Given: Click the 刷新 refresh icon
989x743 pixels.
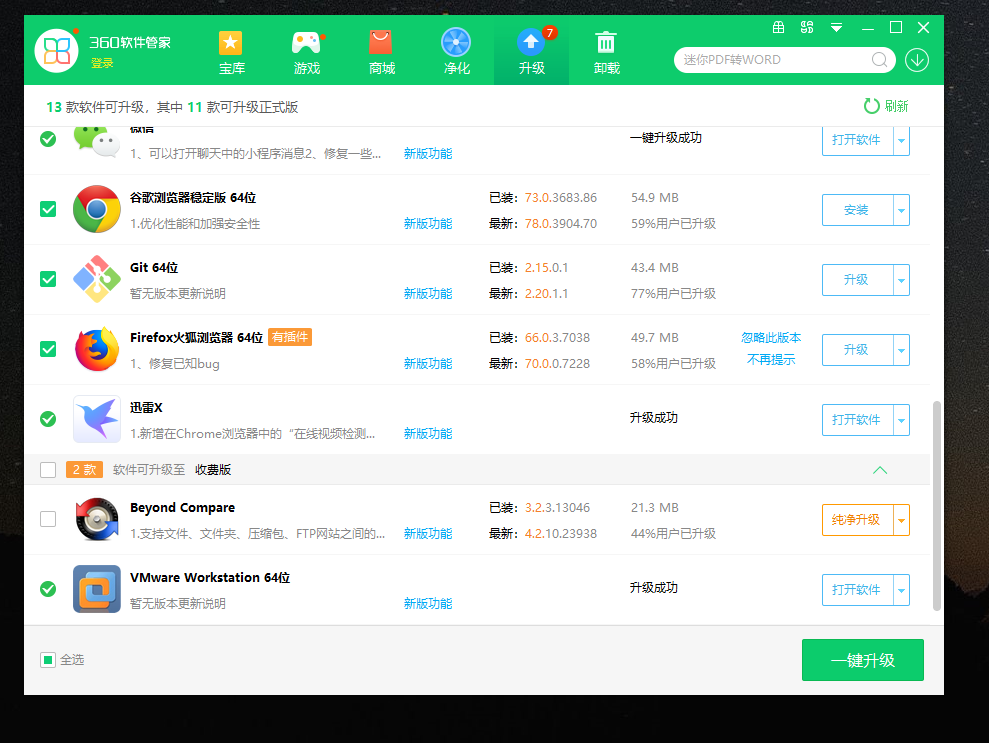Looking at the screenshot, I should [x=872, y=106].
